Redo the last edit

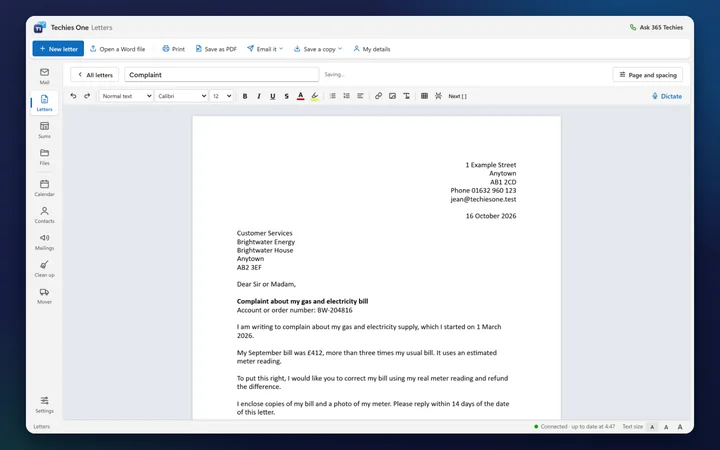coord(87,96)
